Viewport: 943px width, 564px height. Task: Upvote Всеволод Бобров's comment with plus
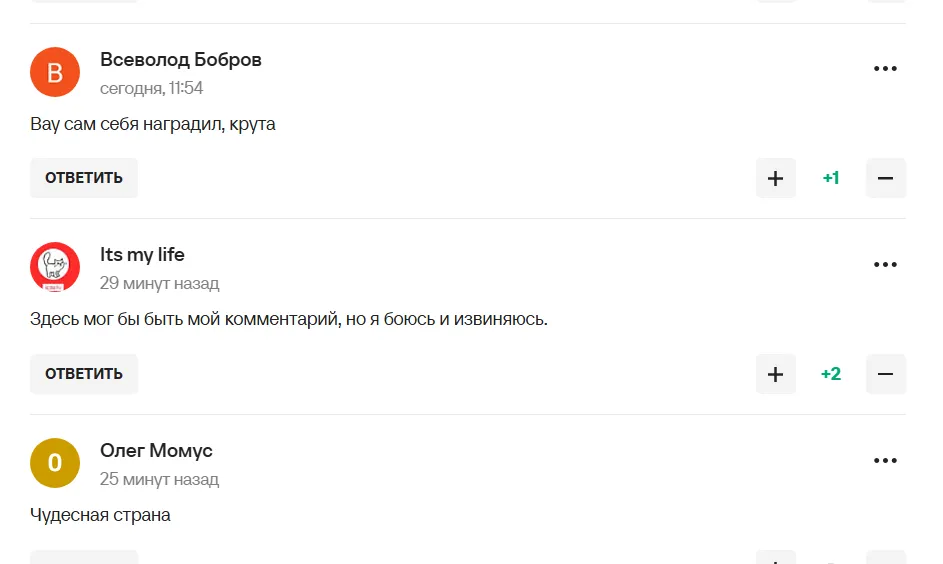click(775, 178)
